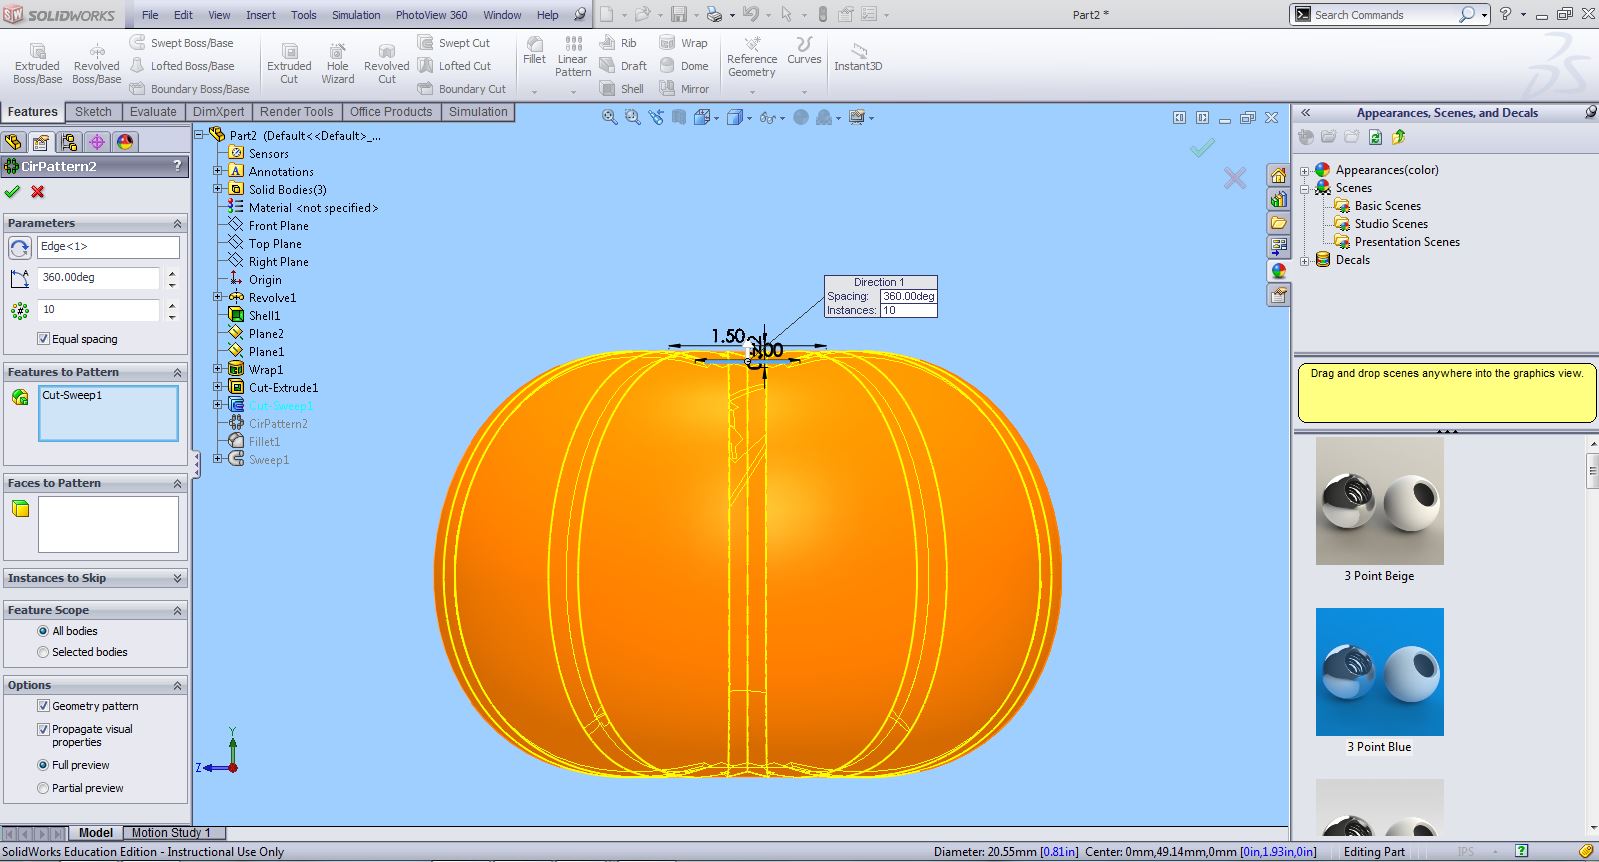This screenshot has width=1599, height=862.
Task: Select Wrap1 in the feature tree
Action: [265, 370]
